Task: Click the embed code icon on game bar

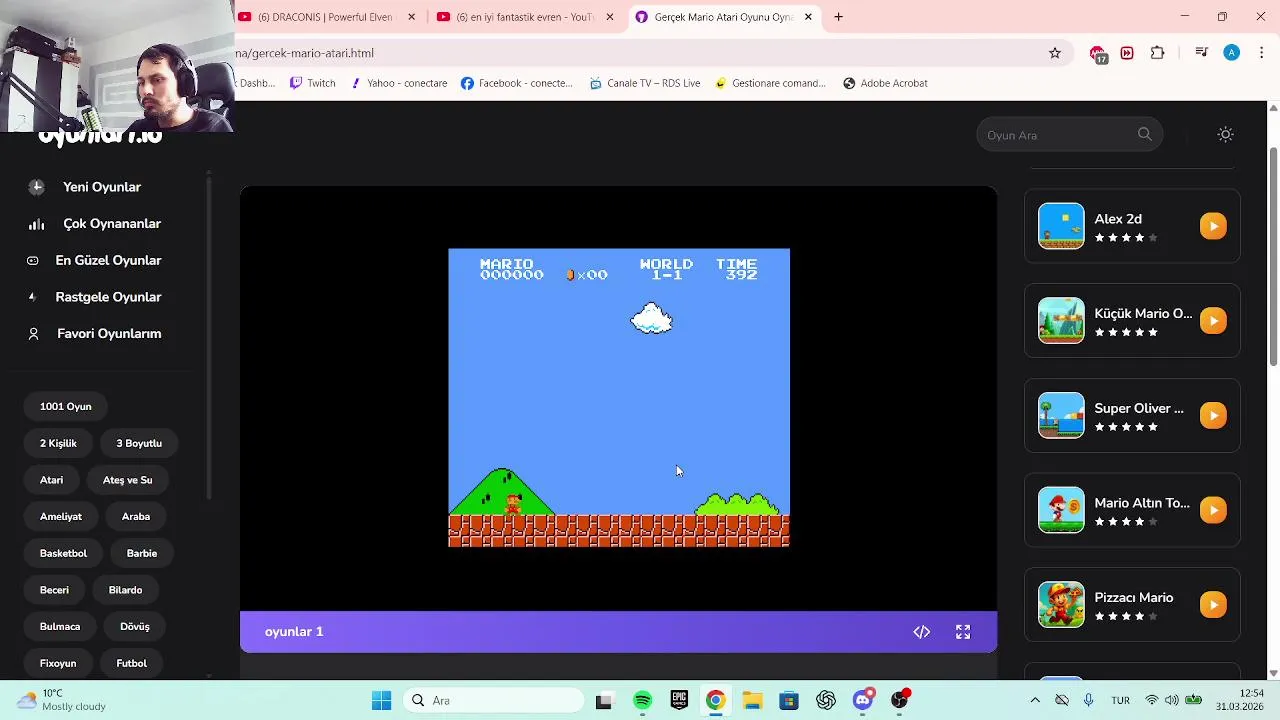Action: [x=922, y=632]
